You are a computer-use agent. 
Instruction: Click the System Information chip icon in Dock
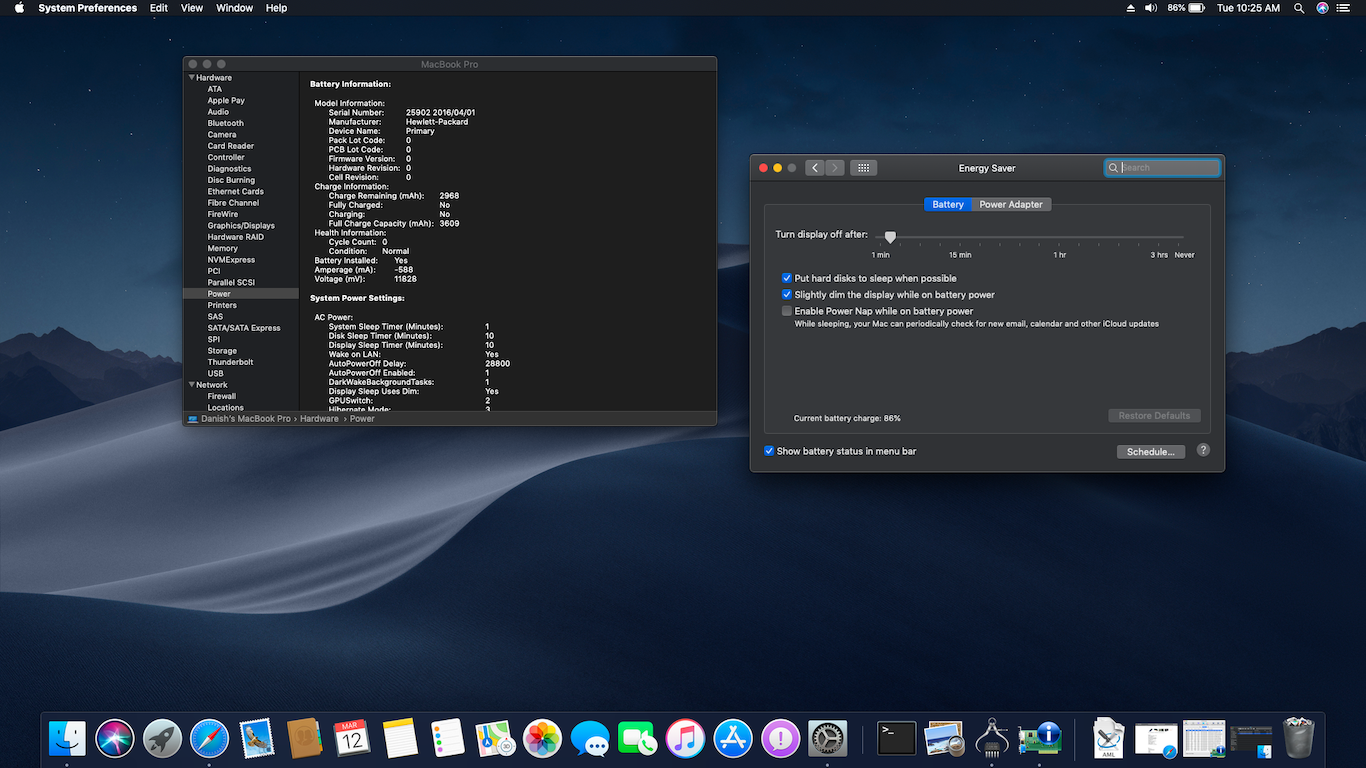pyautogui.click(x=1040, y=738)
